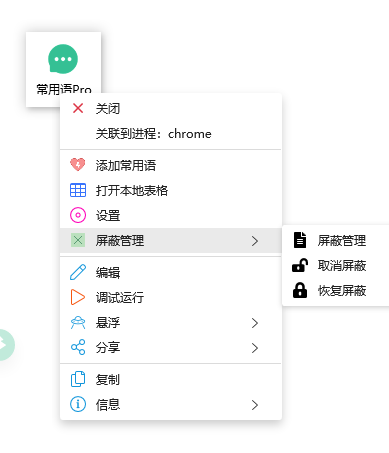Click the pink circular 设置 icon
Image resolution: width=389 pixels, height=453 pixels.
78,215
